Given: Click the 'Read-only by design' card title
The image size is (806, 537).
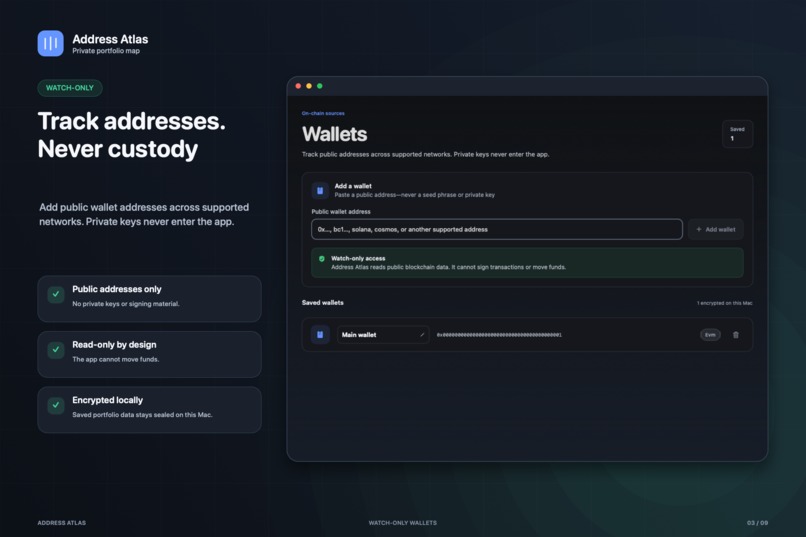Looking at the screenshot, I should (x=114, y=345).
